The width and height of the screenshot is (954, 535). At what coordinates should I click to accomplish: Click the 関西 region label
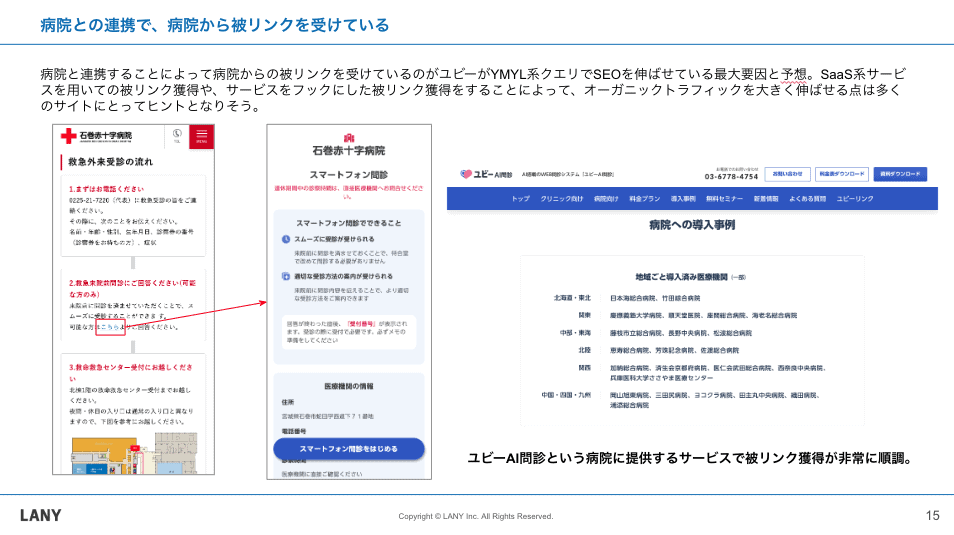pyautogui.click(x=585, y=368)
